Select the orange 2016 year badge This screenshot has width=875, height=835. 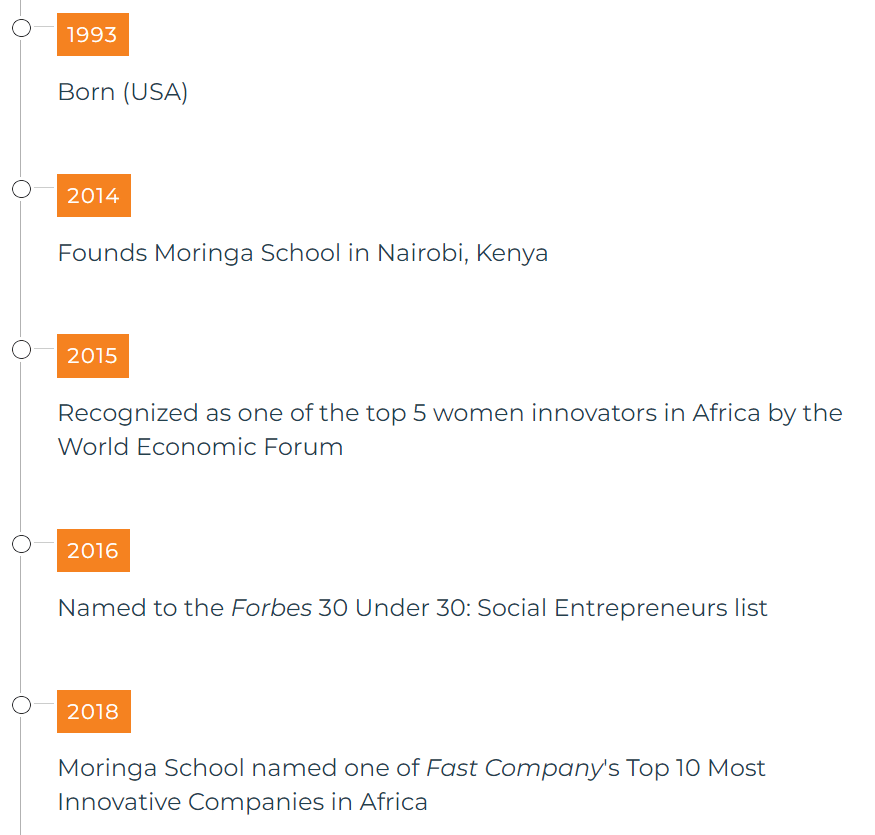[93, 550]
